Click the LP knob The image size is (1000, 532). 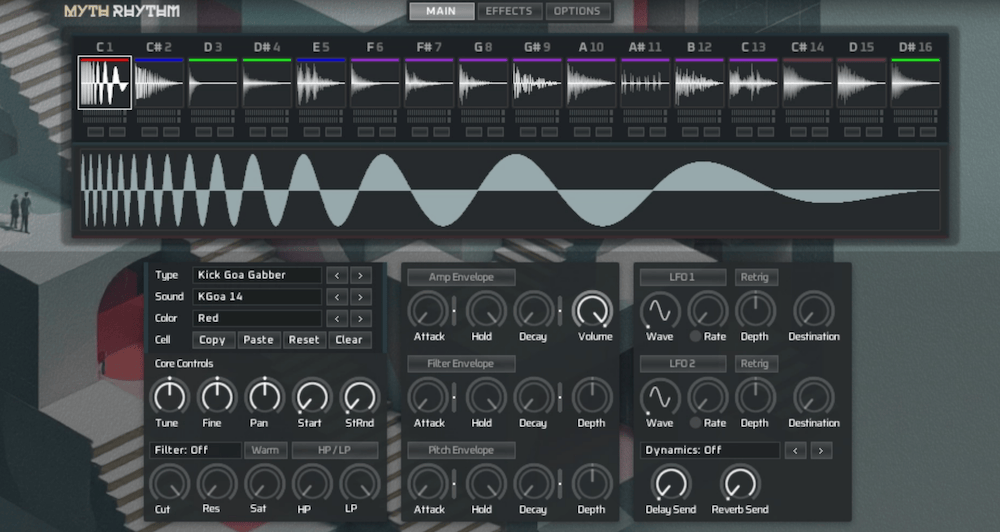click(360, 483)
